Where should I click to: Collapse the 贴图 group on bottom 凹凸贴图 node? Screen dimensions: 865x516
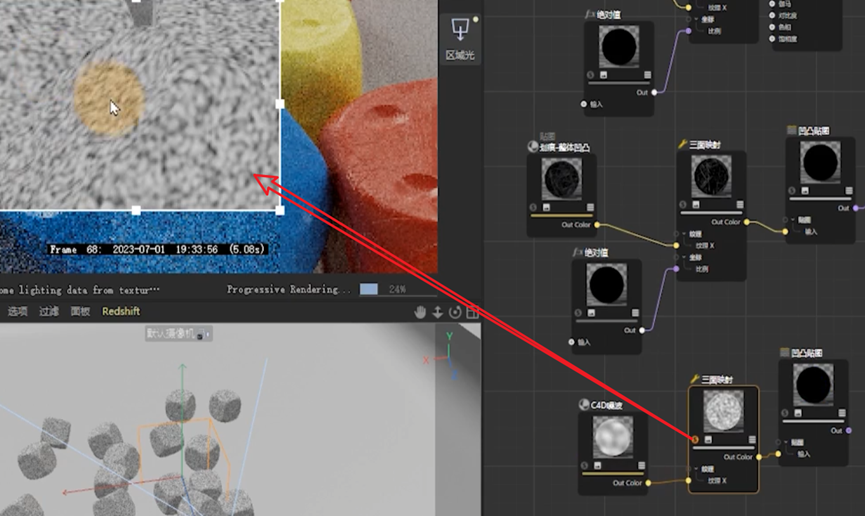(x=787, y=442)
